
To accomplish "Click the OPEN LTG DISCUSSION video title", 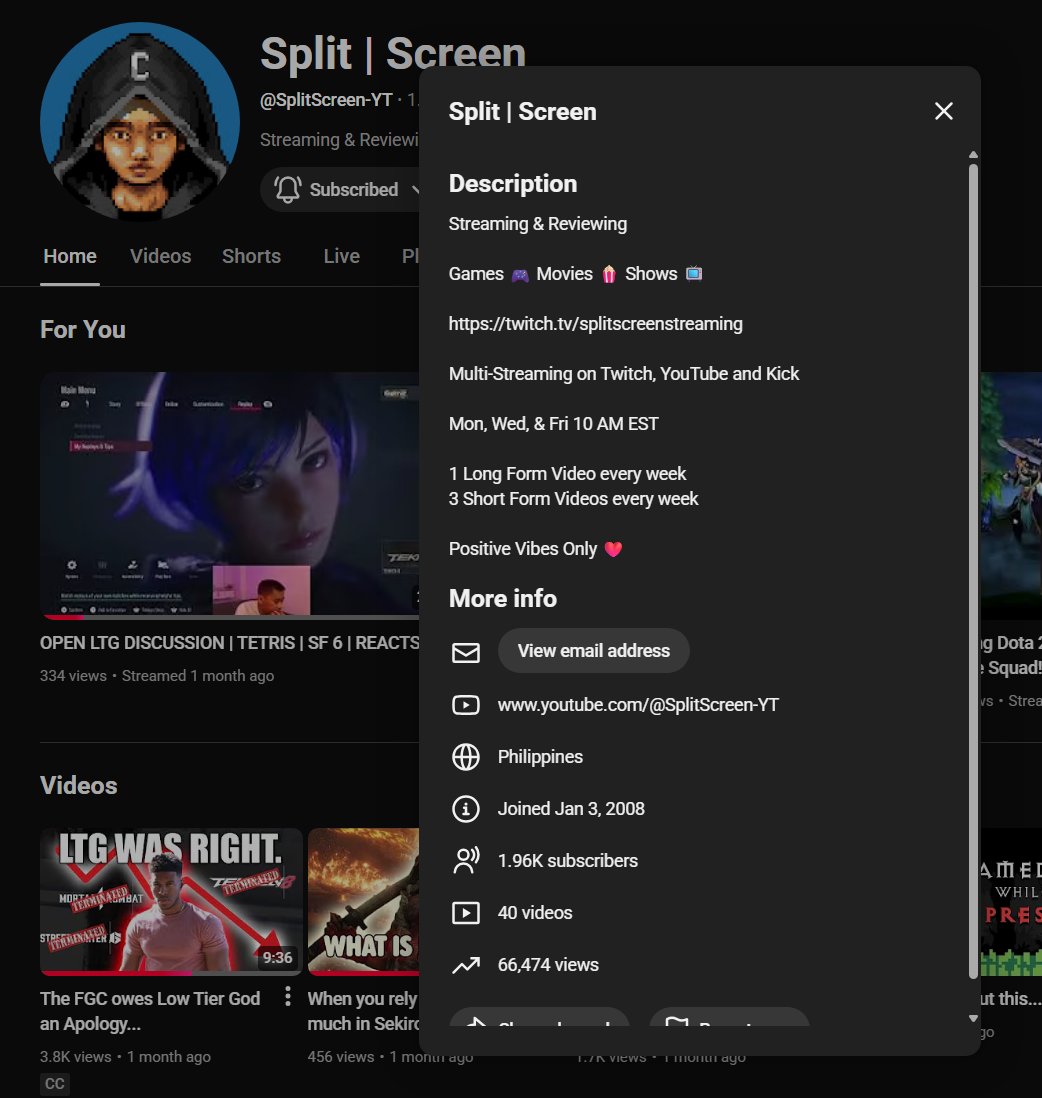I will [x=230, y=643].
